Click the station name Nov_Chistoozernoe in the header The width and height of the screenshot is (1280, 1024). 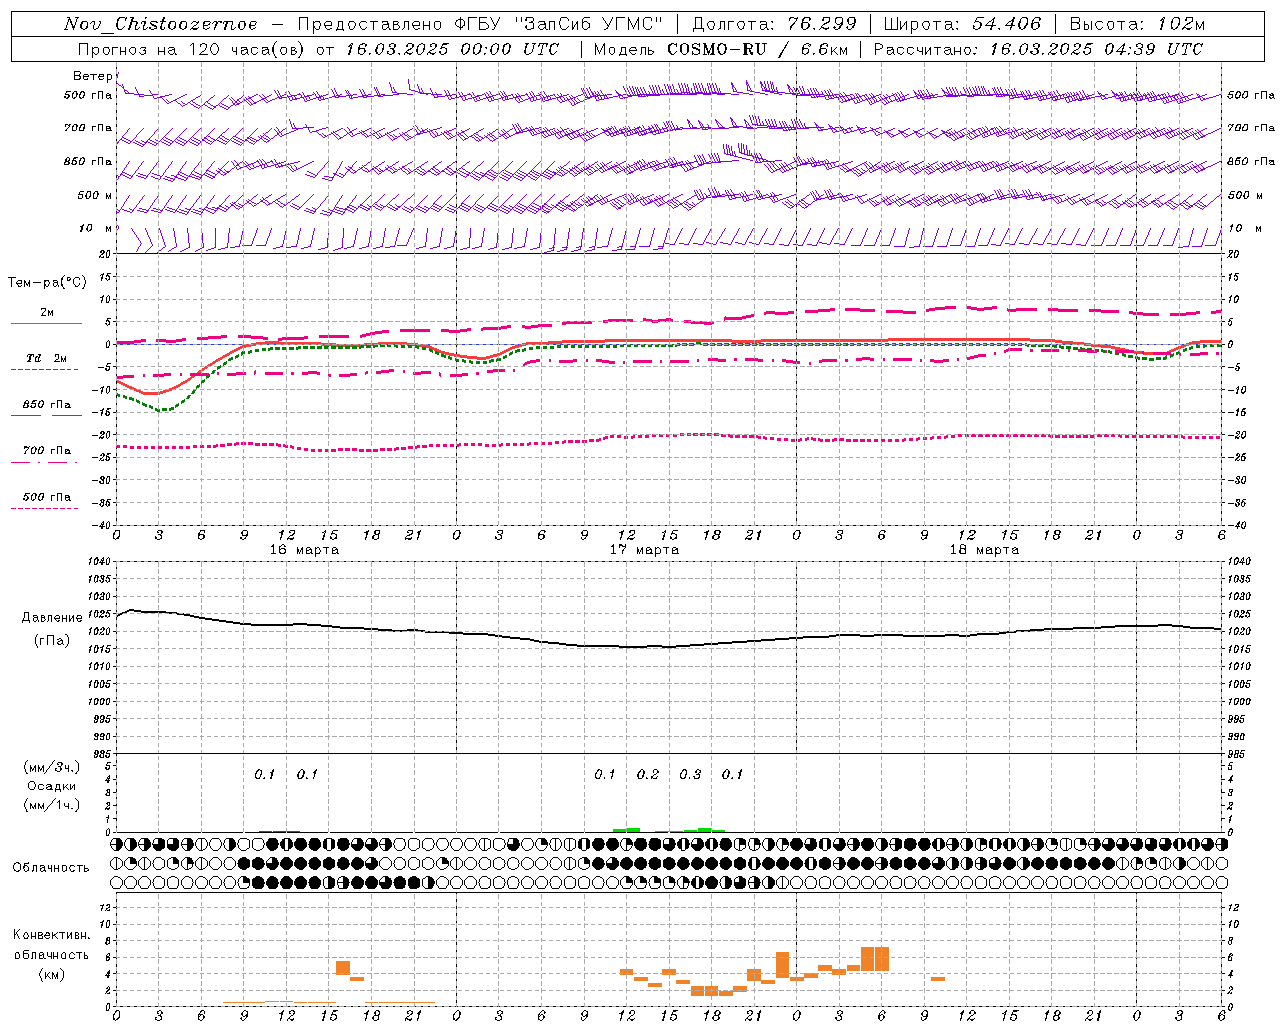click(x=161, y=24)
